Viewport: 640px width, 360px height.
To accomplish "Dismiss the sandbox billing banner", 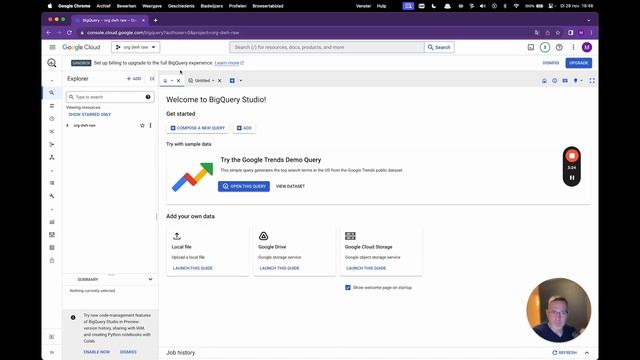I will coord(551,63).
